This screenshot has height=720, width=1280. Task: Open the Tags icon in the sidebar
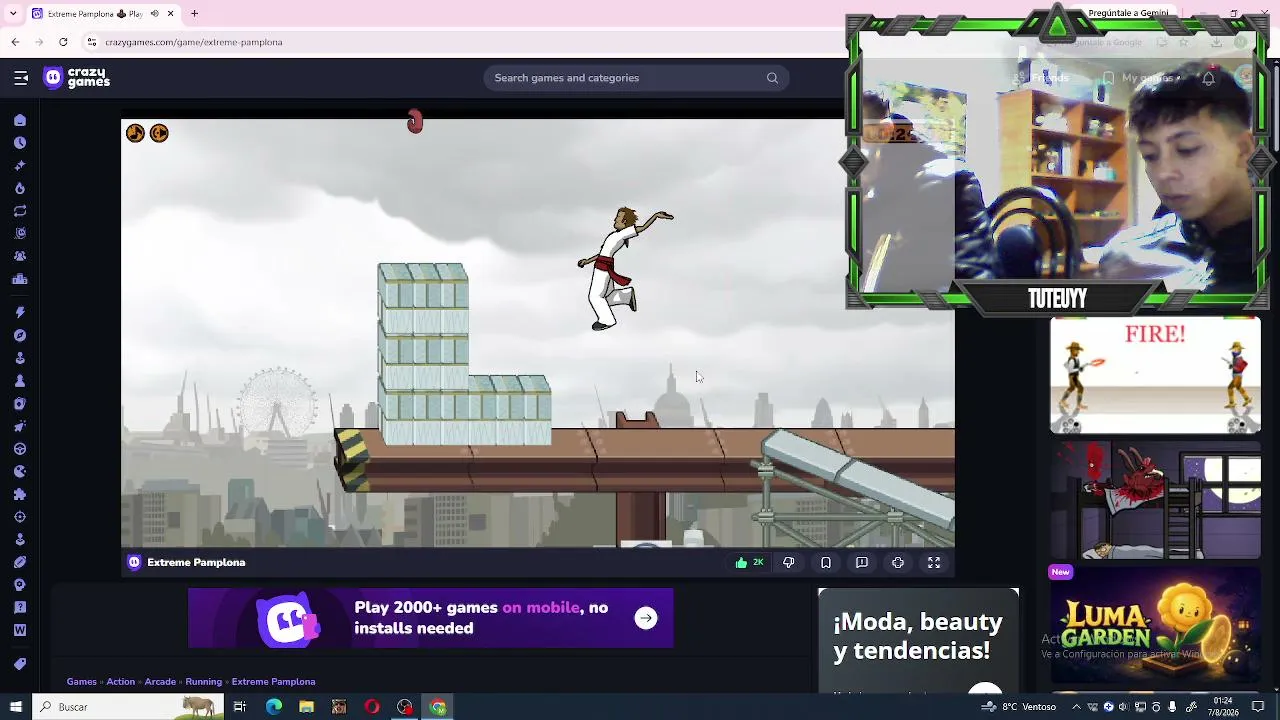click(x=20, y=664)
